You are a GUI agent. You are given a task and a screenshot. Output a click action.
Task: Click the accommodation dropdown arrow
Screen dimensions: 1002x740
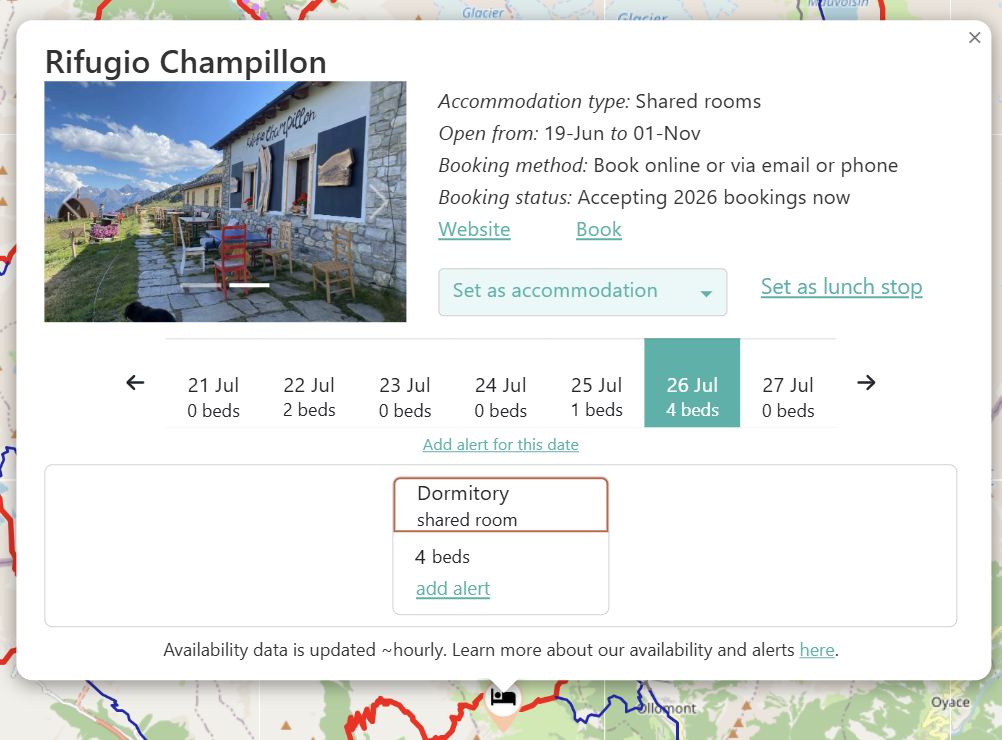[x=706, y=293]
